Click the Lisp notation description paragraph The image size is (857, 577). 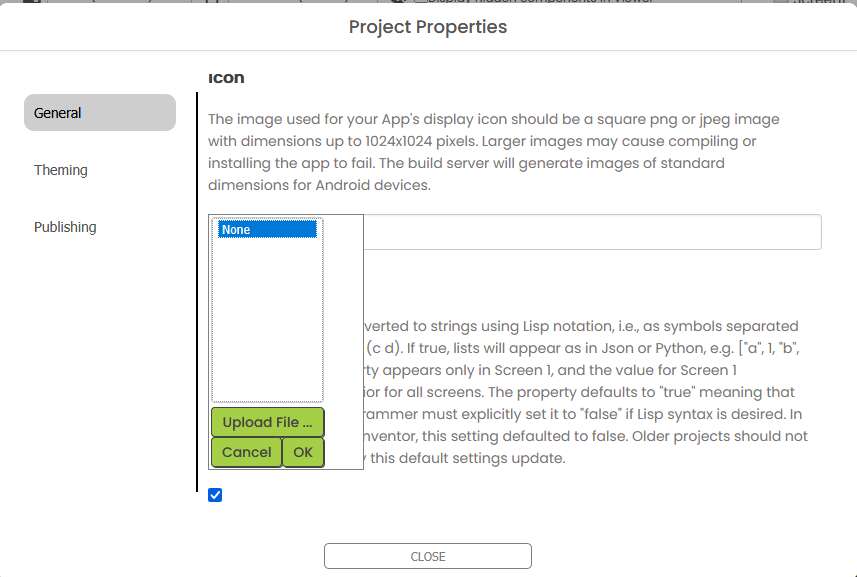click(x=580, y=392)
